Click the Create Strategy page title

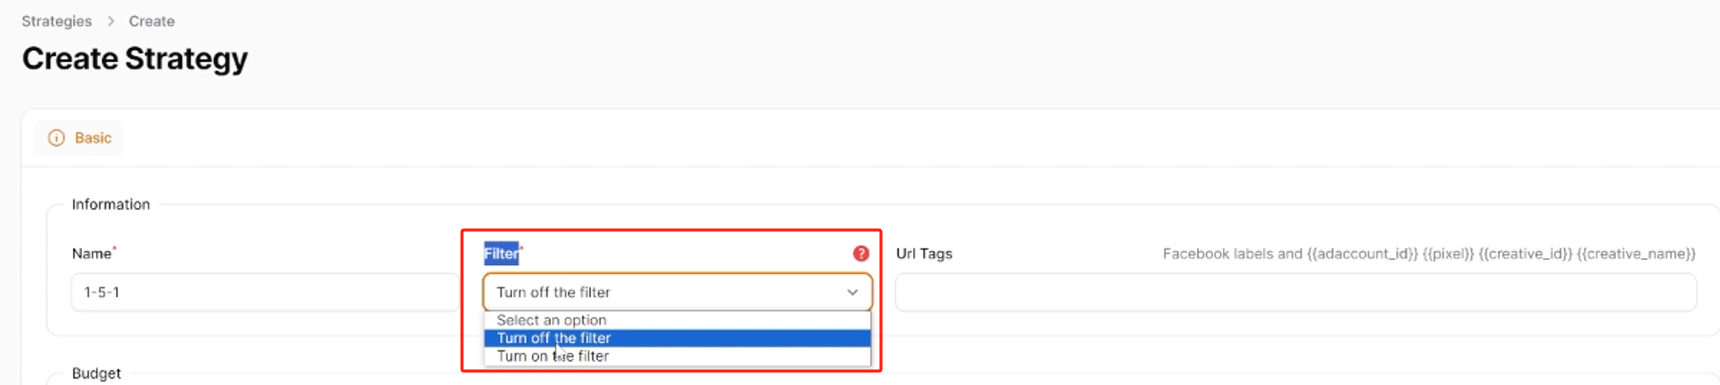[135, 59]
